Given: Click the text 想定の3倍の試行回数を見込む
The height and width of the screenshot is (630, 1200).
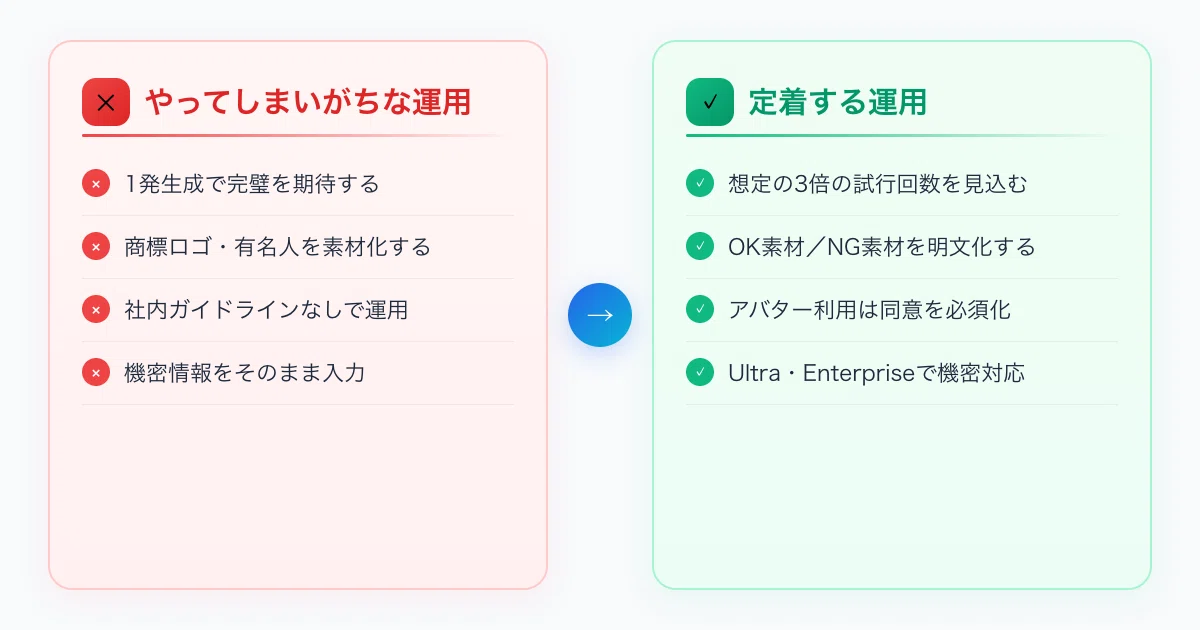Looking at the screenshot, I should [878, 184].
